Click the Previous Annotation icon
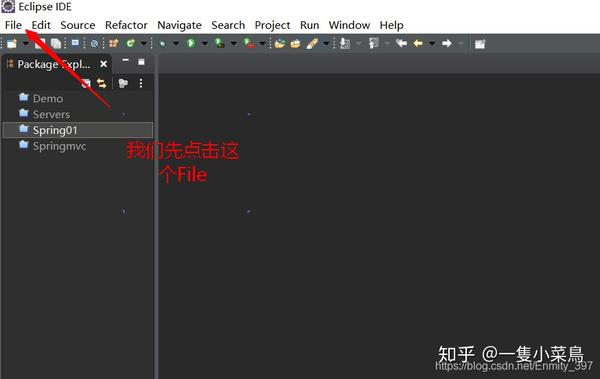This screenshot has height=379, width=600. (373, 43)
